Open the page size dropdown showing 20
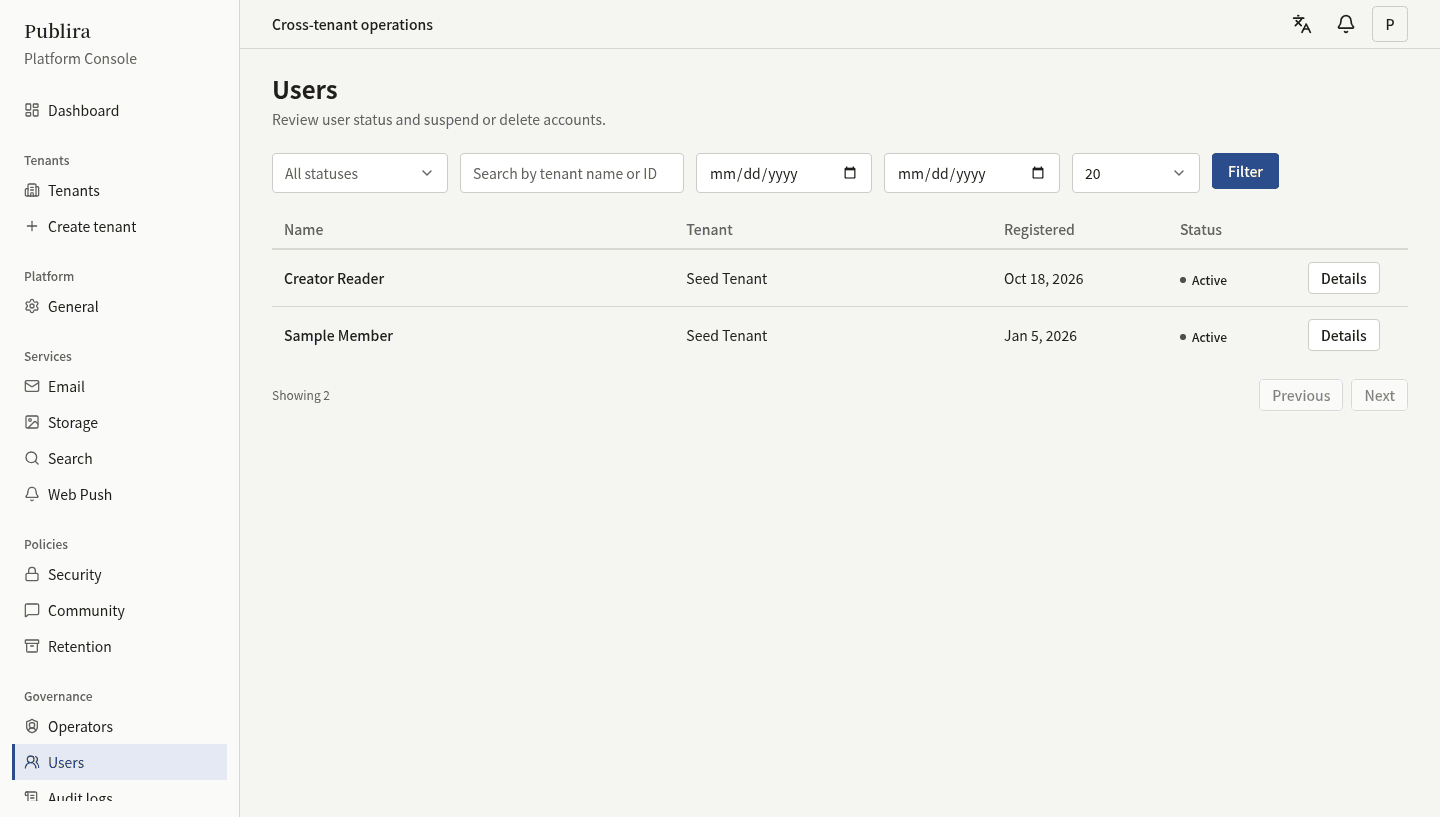The width and height of the screenshot is (1440, 817). tap(1136, 173)
